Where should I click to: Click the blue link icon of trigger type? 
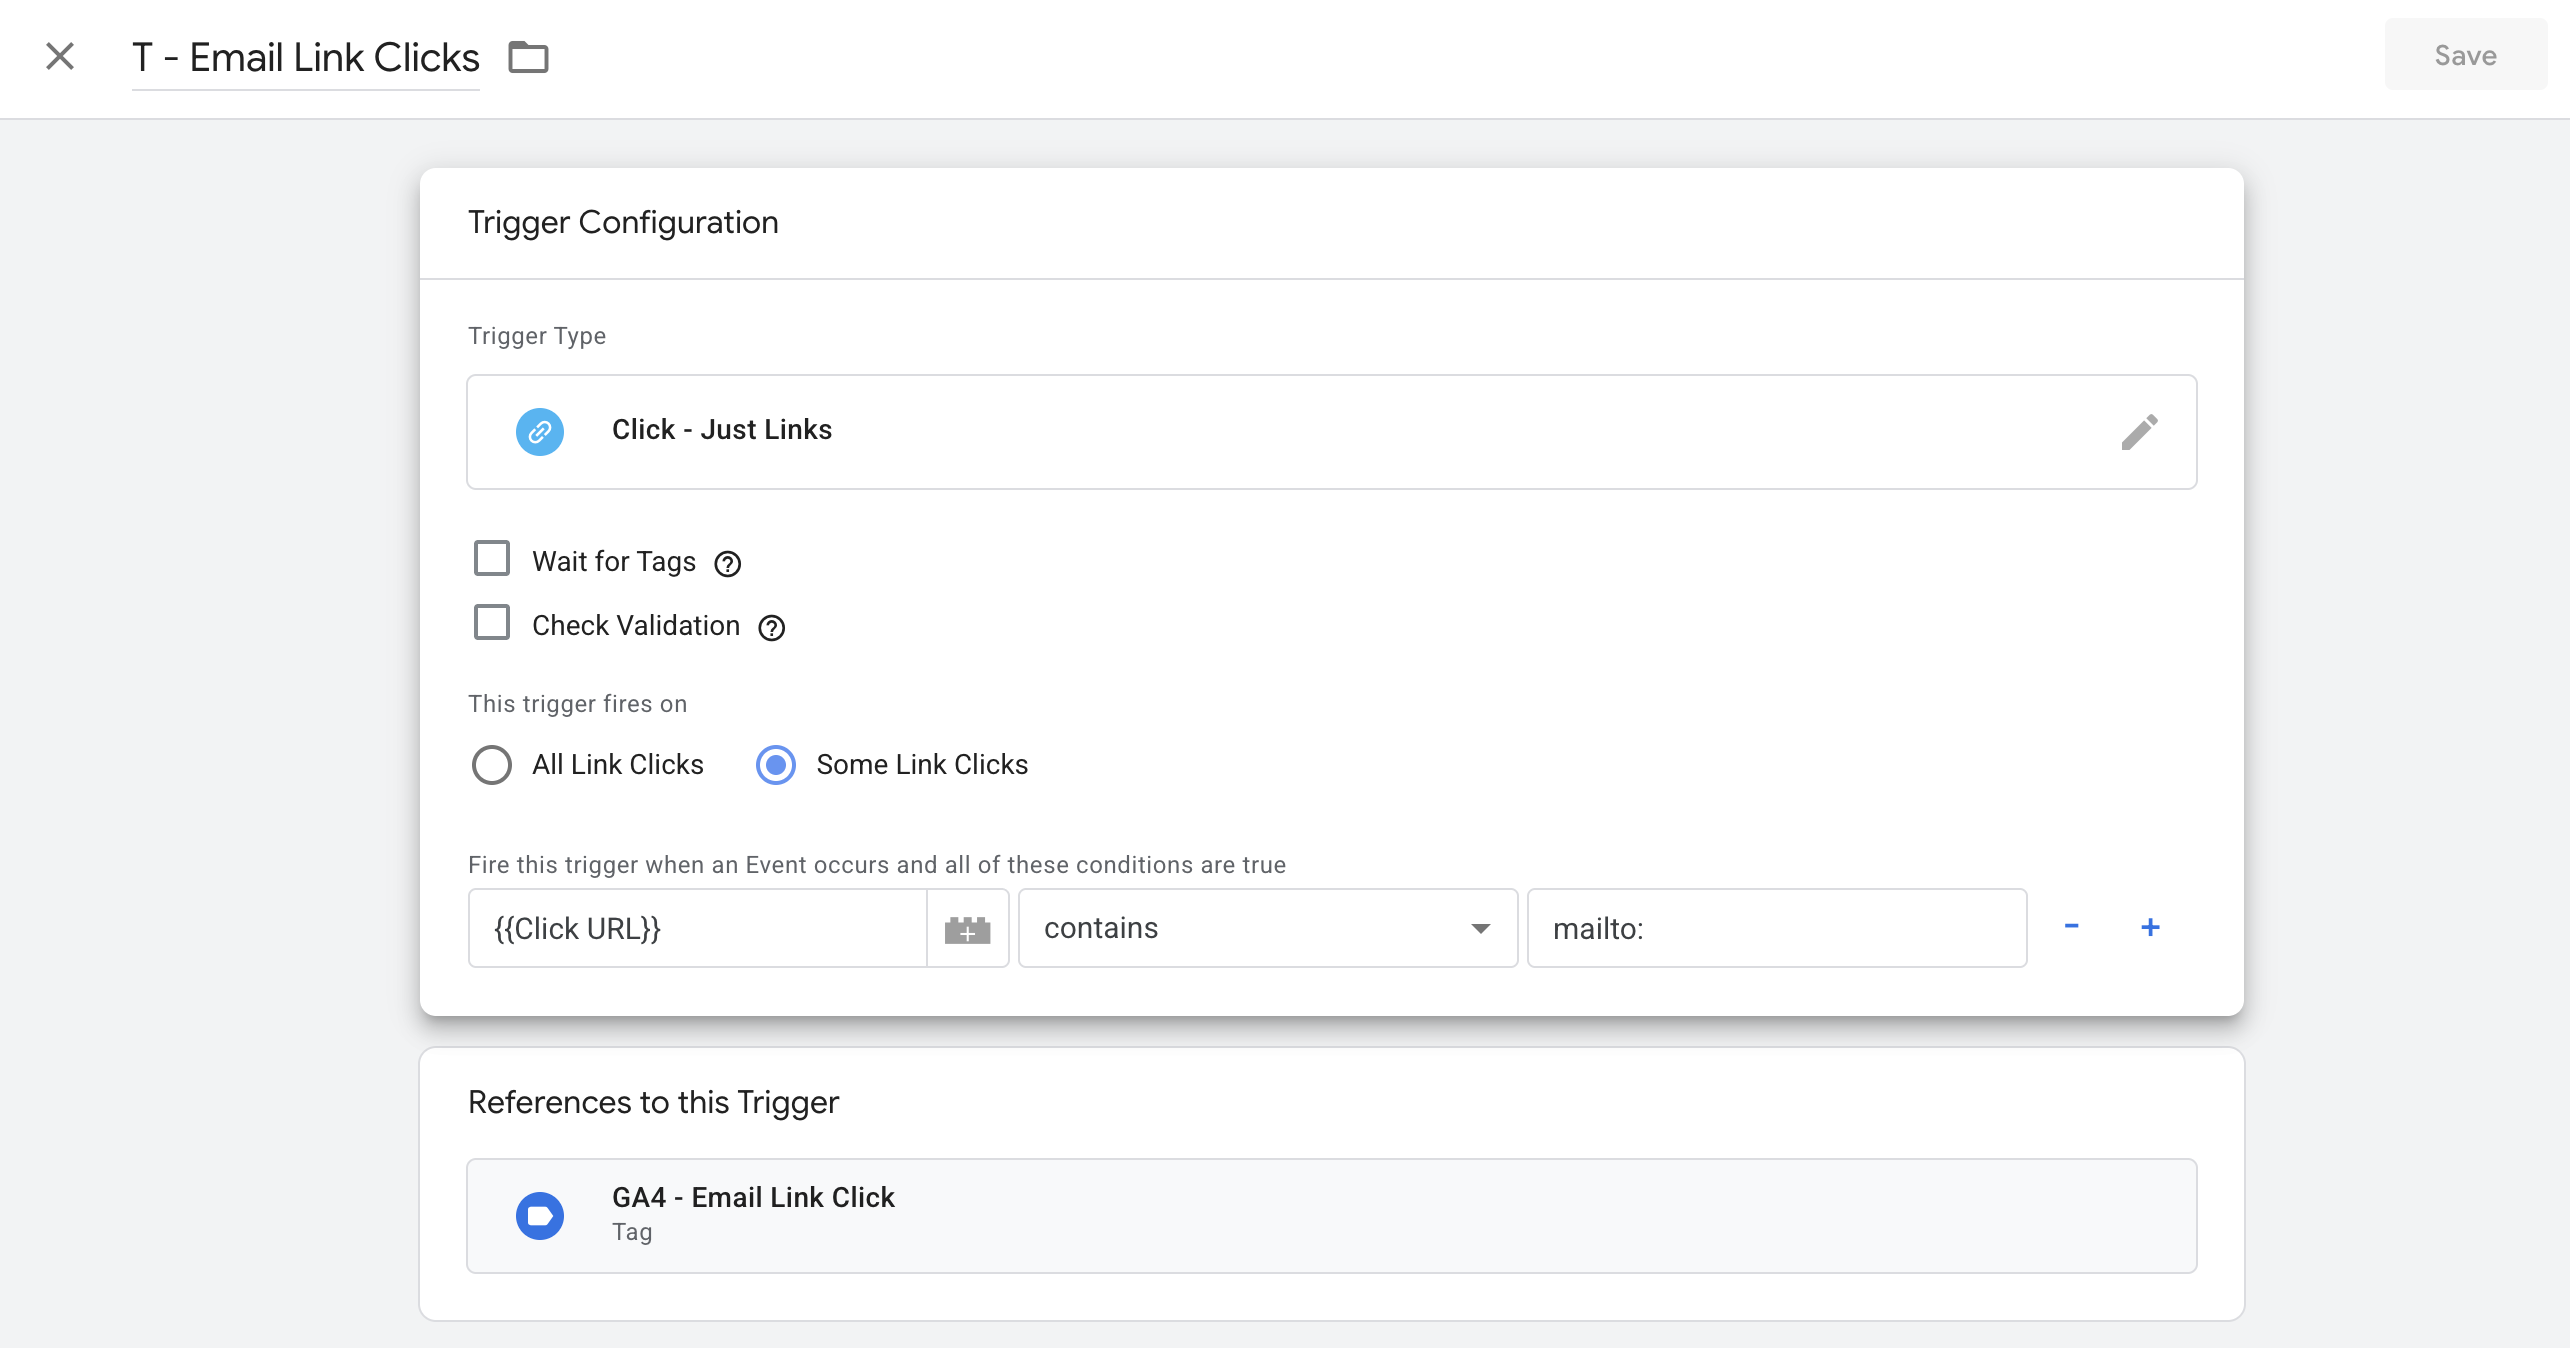(x=540, y=432)
